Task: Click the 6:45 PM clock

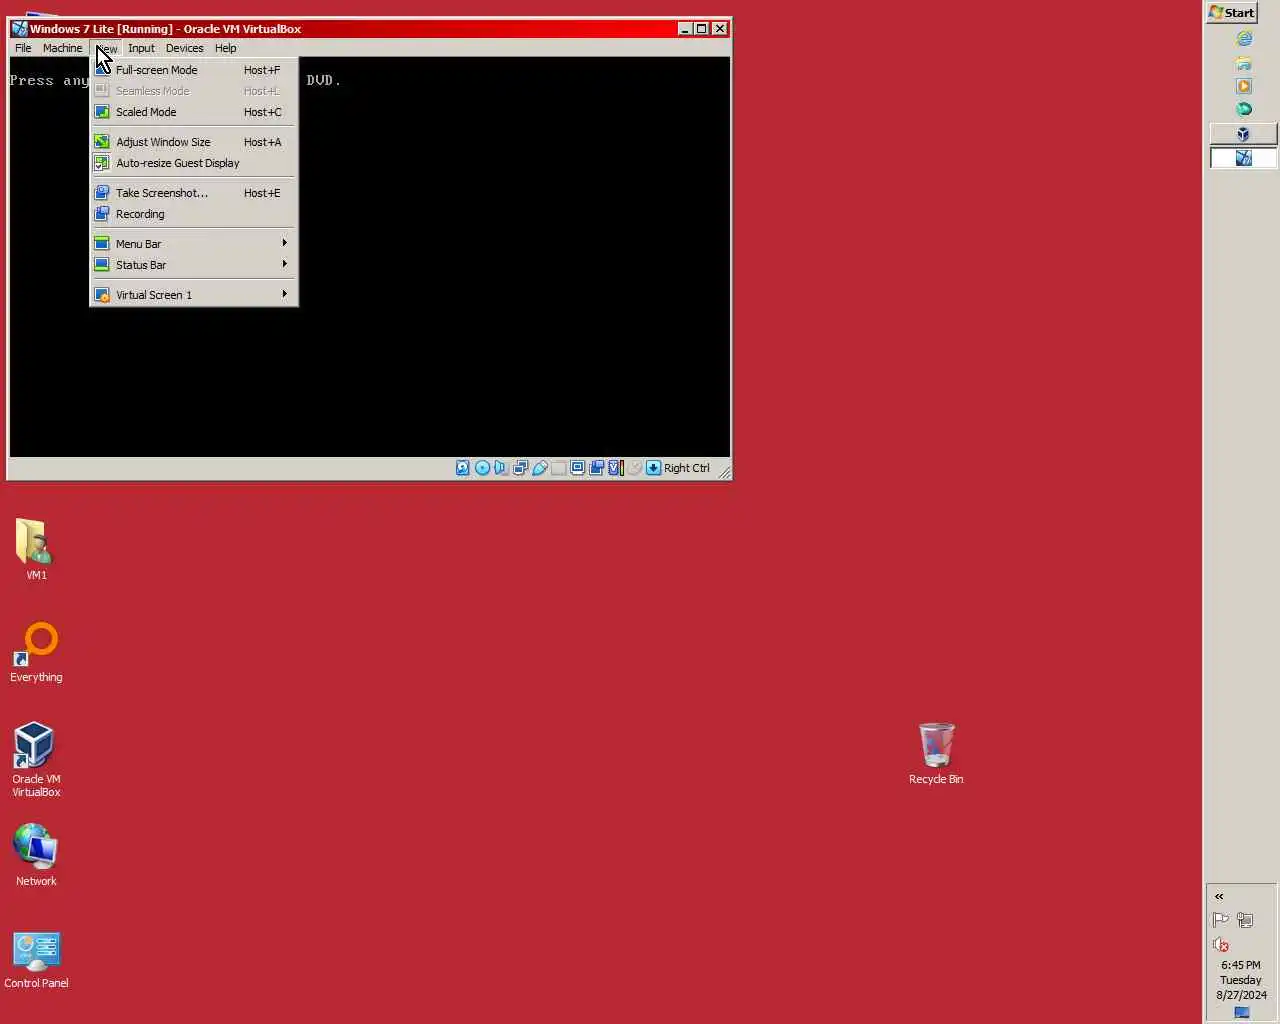Action: coord(1241,965)
